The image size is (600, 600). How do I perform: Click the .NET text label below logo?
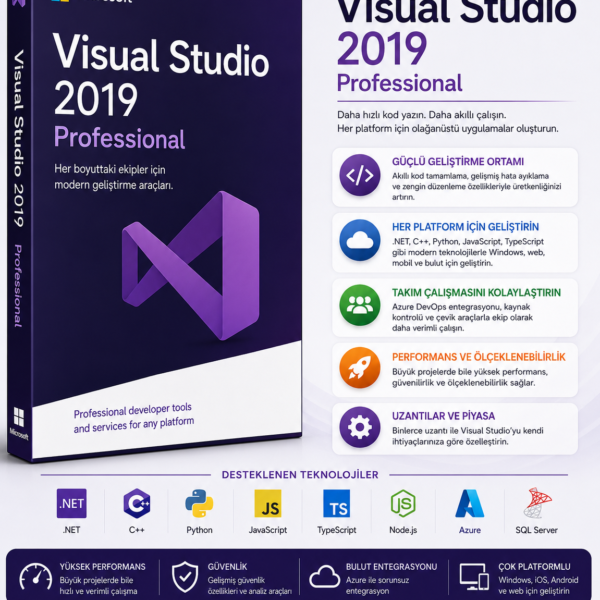(72, 530)
